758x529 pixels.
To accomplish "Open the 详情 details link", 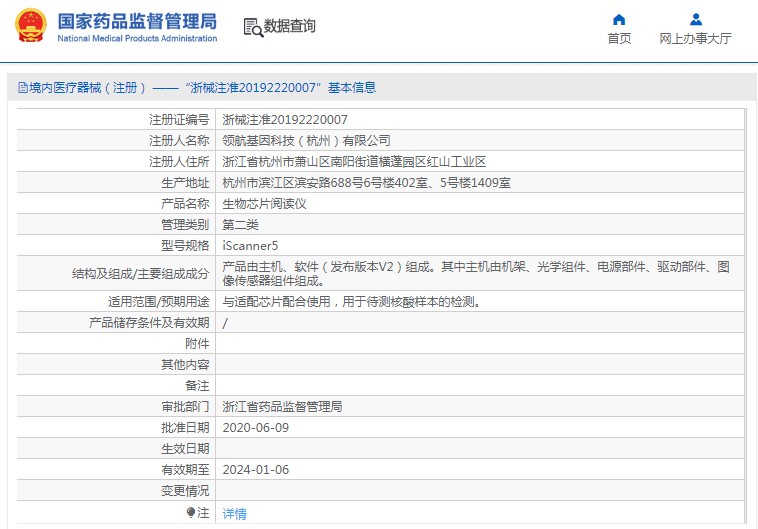I will click(x=234, y=514).
